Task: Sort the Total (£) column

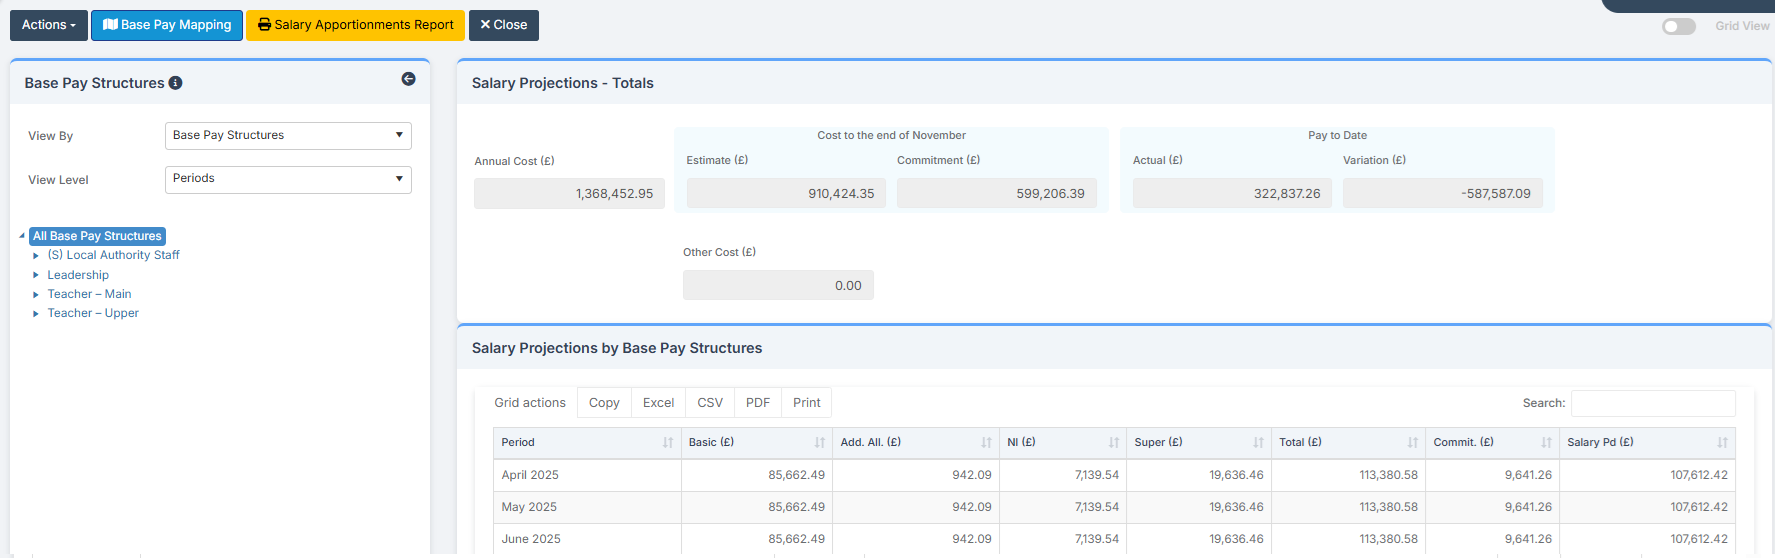Action: pyautogui.click(x=1413, y=442)
